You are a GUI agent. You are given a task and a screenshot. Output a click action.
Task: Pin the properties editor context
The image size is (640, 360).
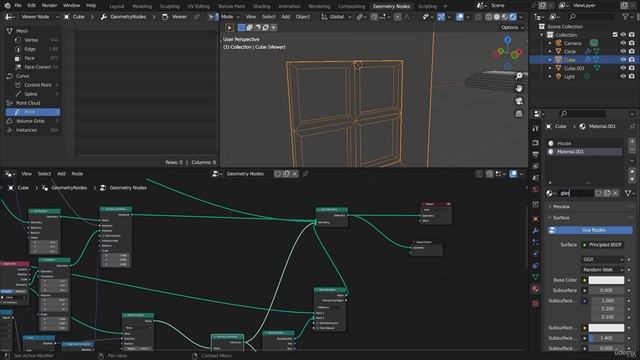click(632, 127)
